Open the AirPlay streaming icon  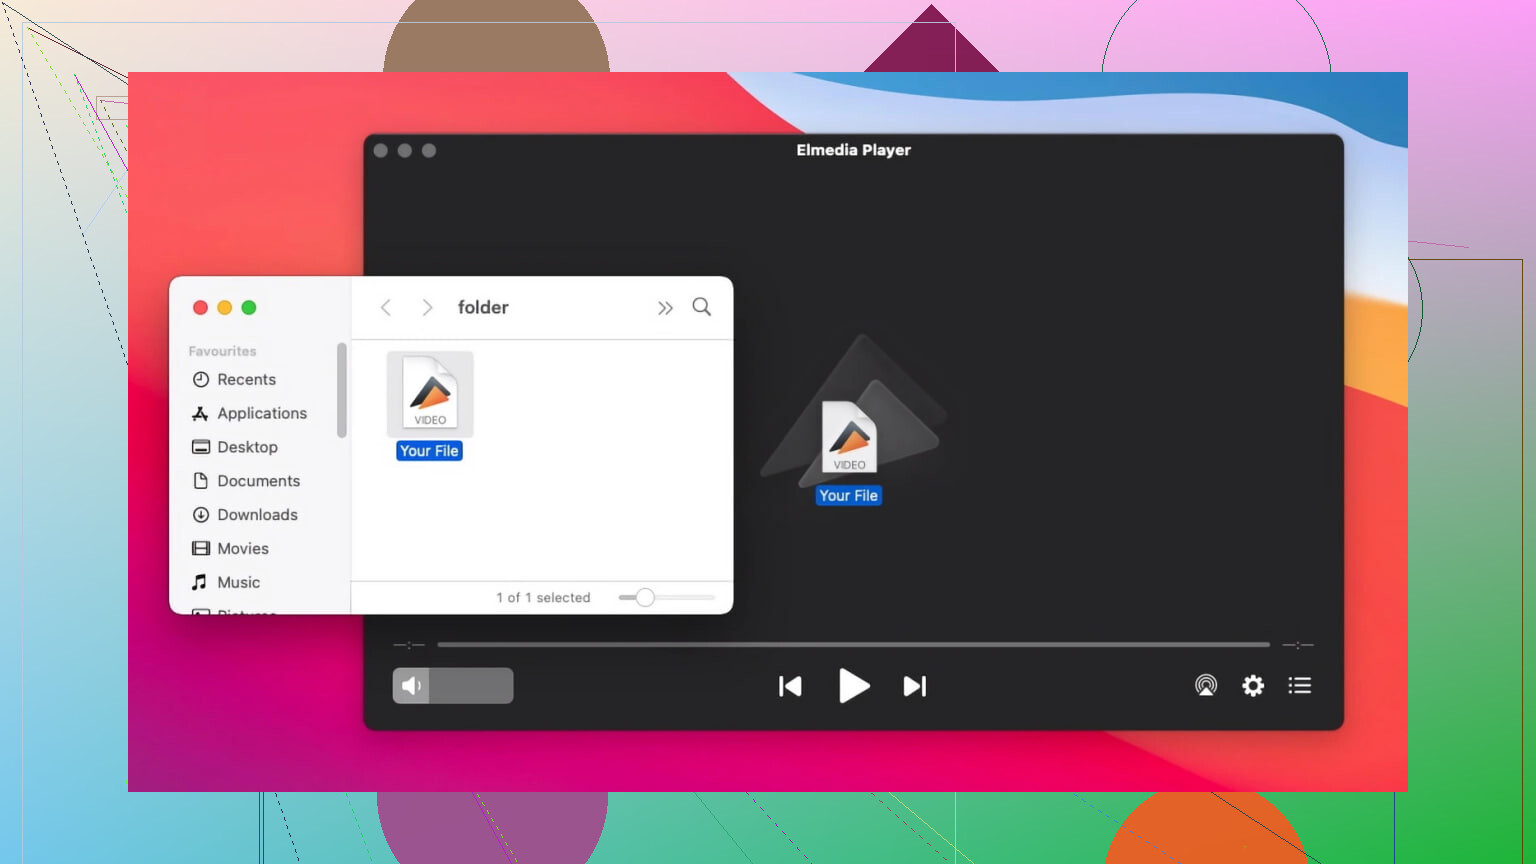click(x=1206, y=686)
